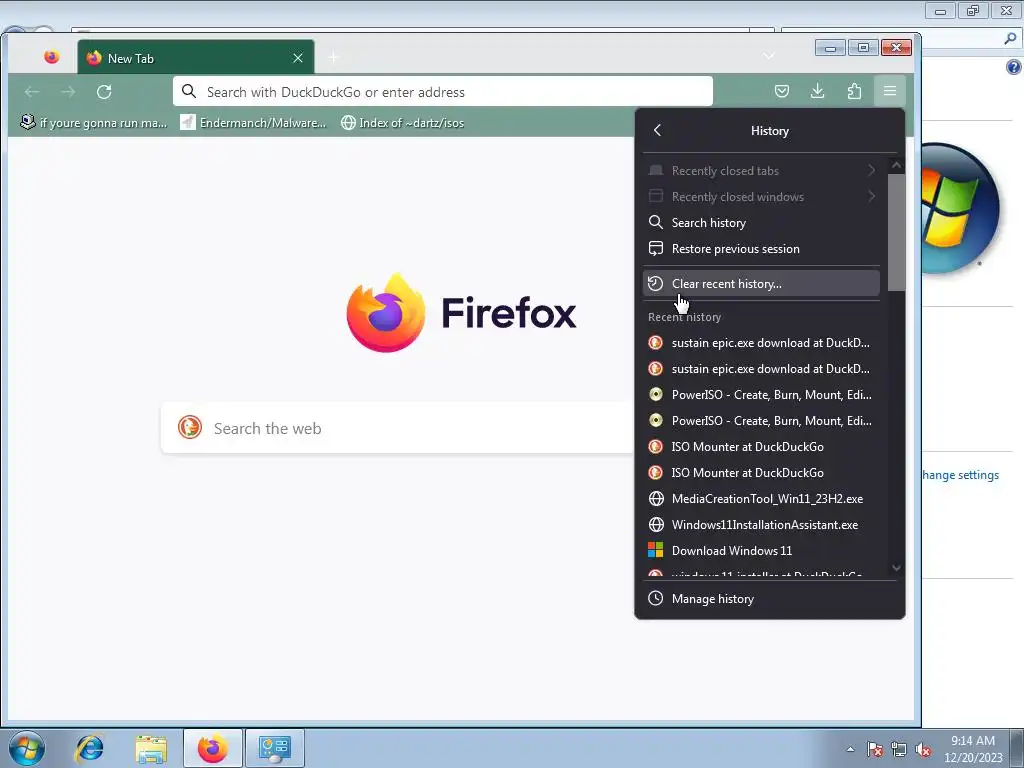
Task: Open Manage history at panel bottom
Action: (x=769, y=599)
